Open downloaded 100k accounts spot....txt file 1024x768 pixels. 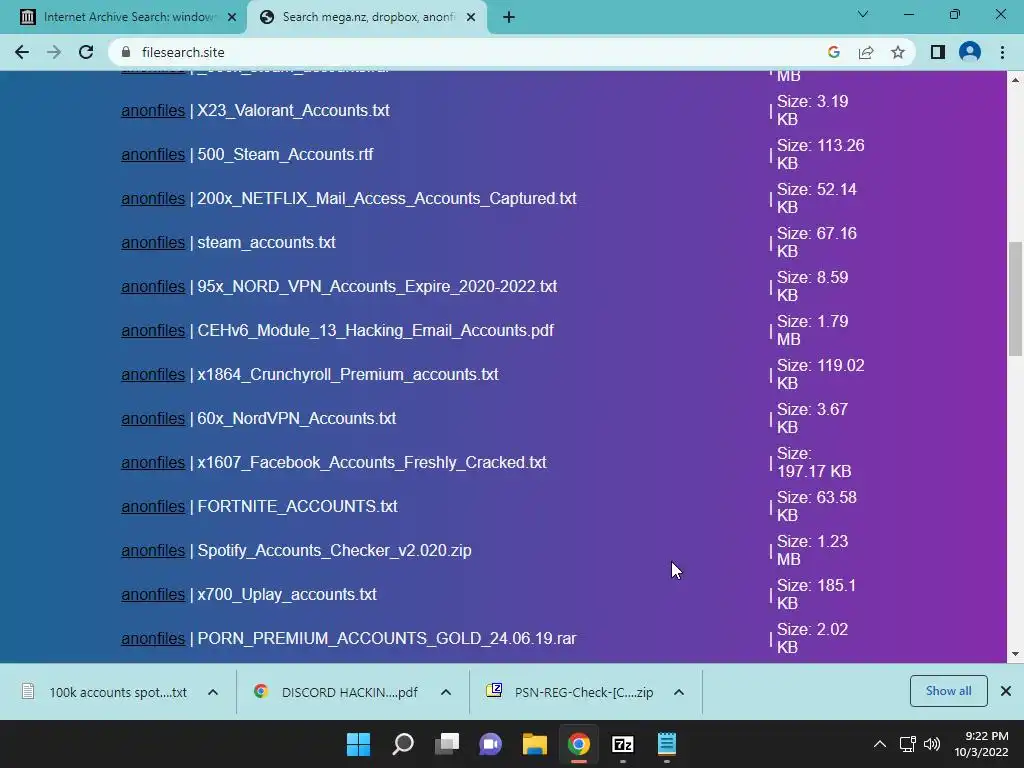pyautogui.click(x=104, y=692)
